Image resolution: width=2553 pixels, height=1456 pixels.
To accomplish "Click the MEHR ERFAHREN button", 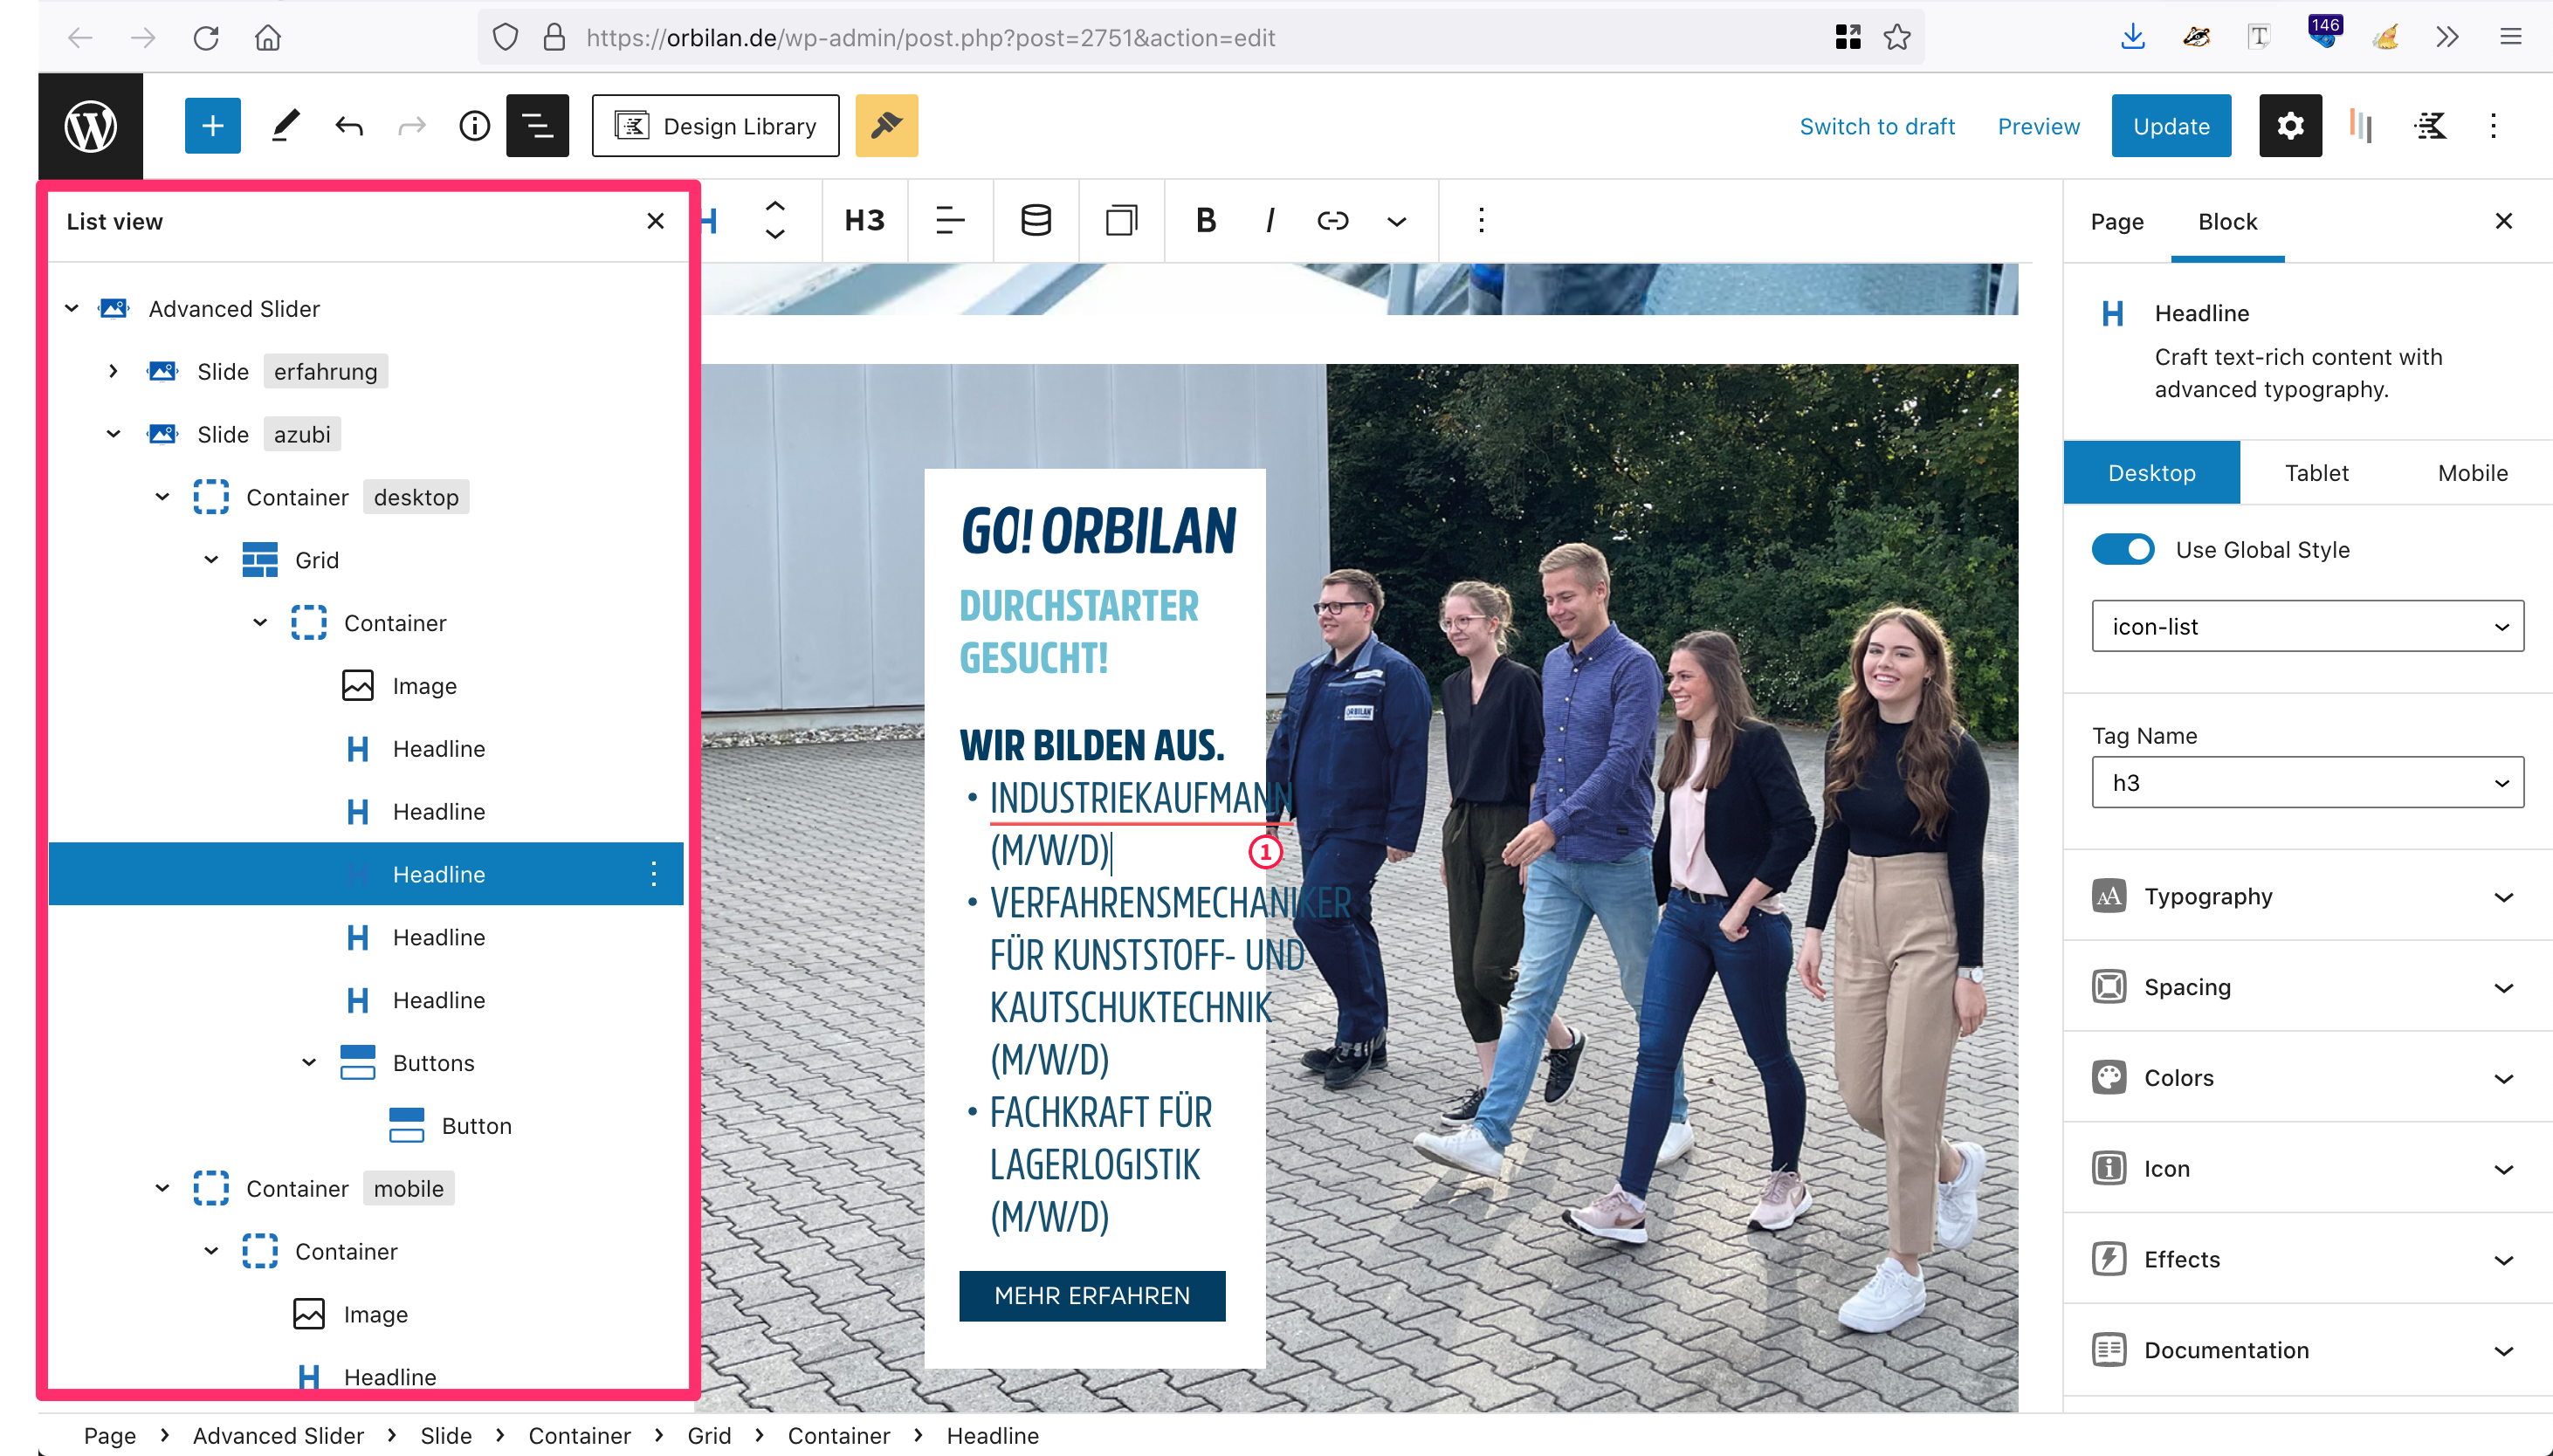I will pos(1092,1296).
